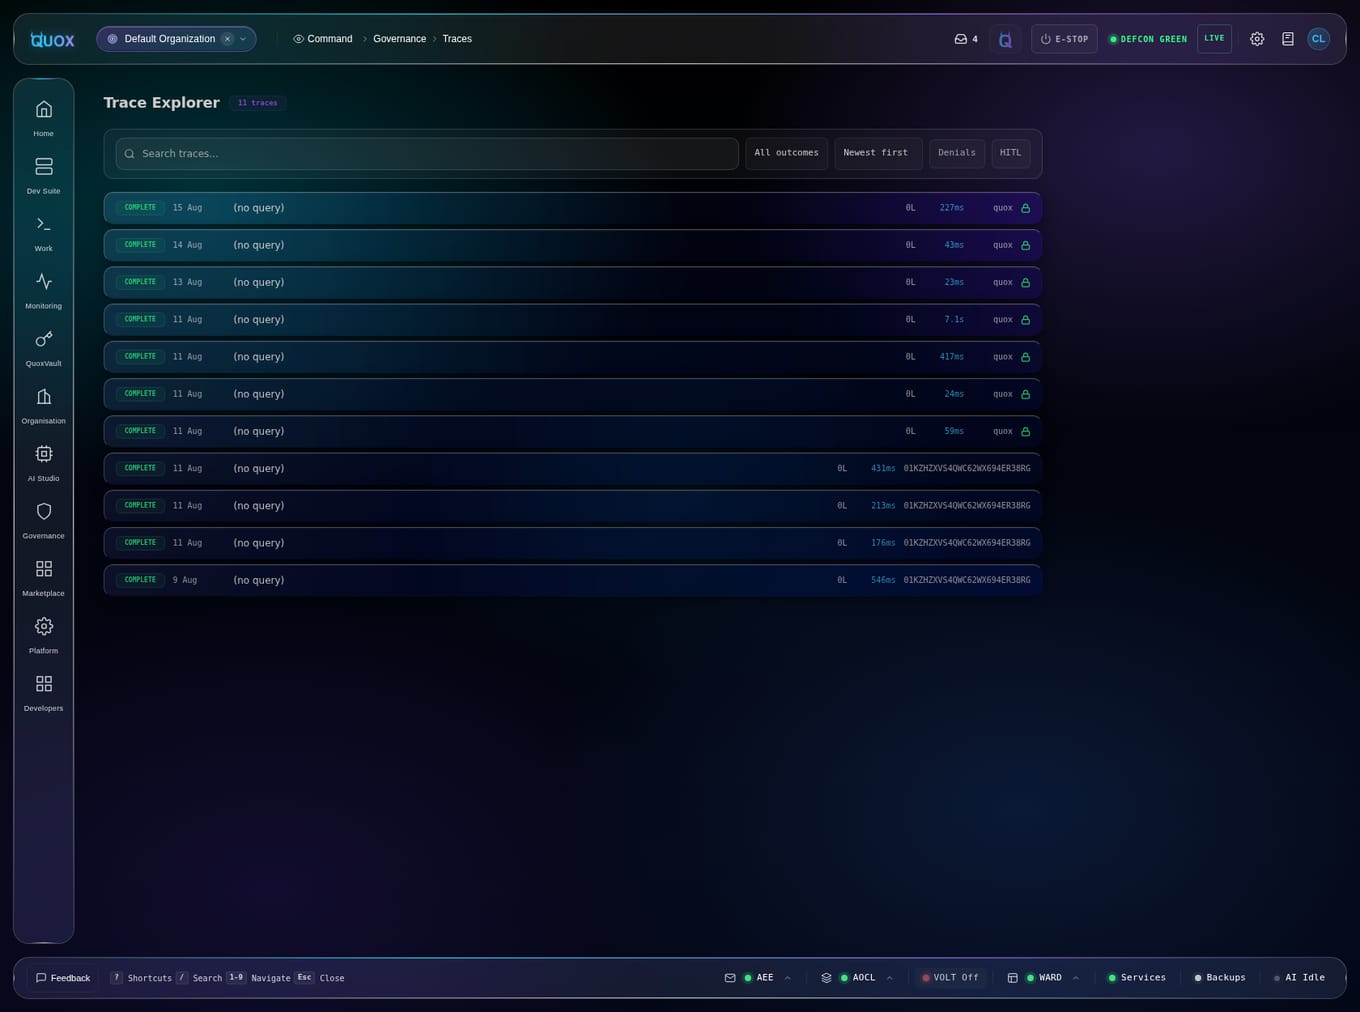Expand the AOCL status chevron
The image size is (1360, 1012).
click(x=890, y=978)
